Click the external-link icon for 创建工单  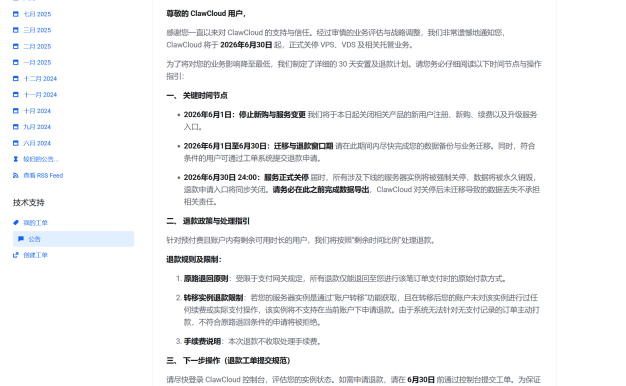pos(16,255)
